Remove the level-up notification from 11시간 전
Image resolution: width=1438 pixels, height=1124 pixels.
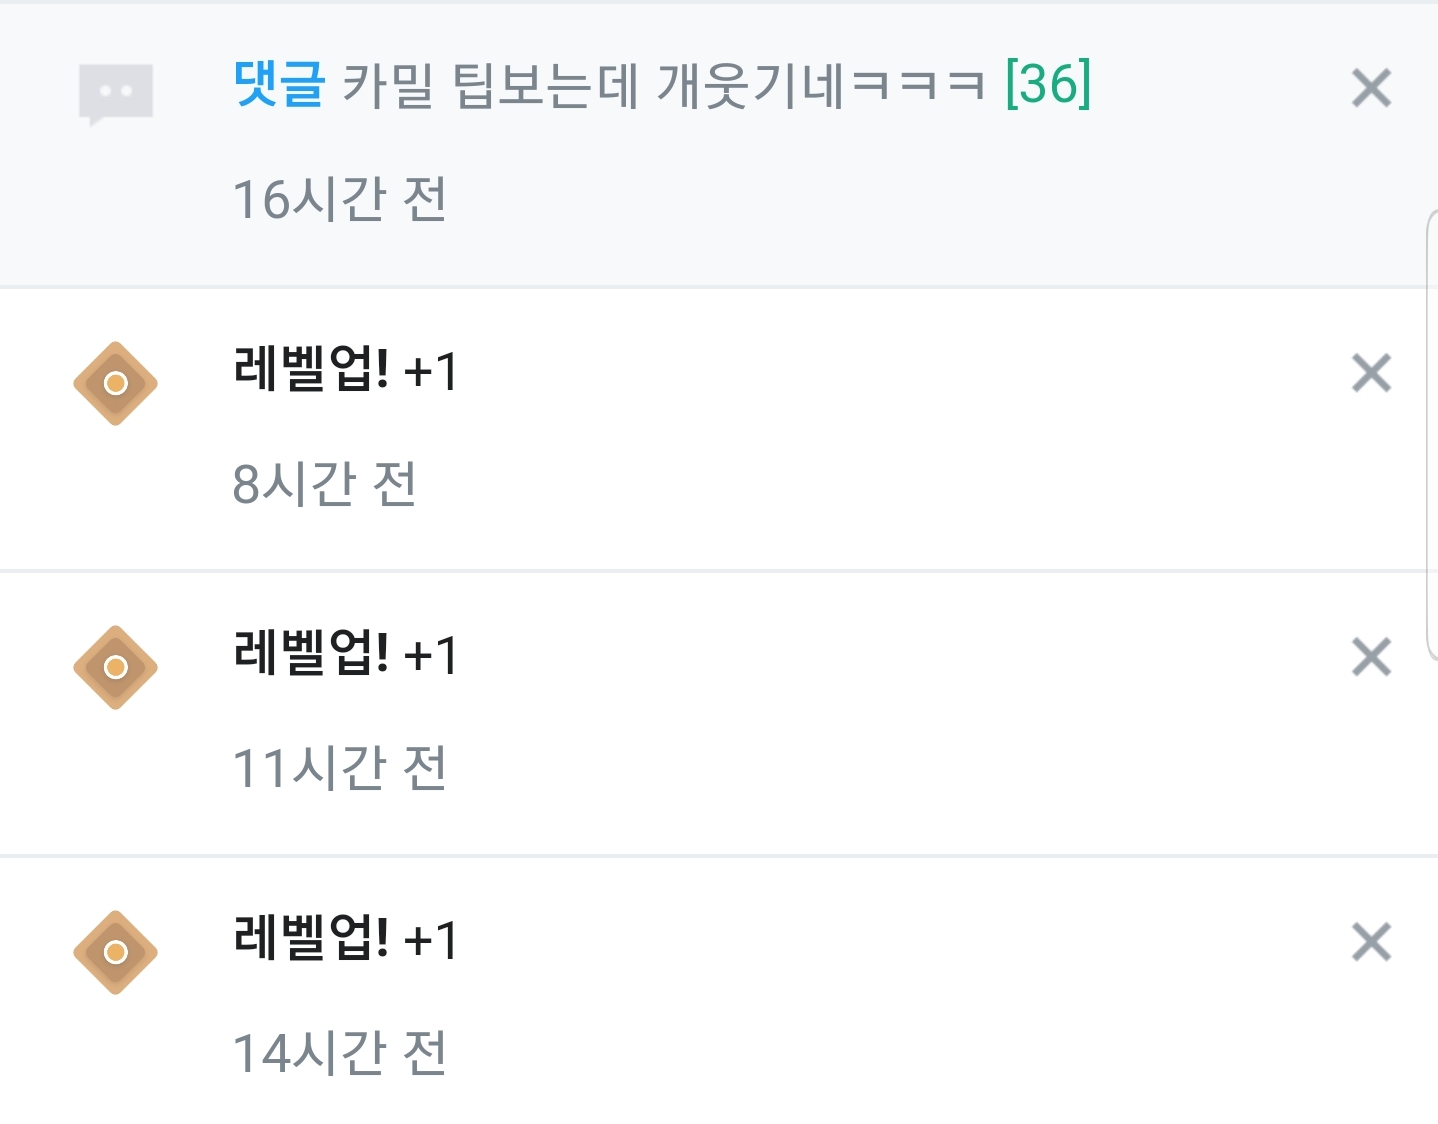coord(1371,657)
